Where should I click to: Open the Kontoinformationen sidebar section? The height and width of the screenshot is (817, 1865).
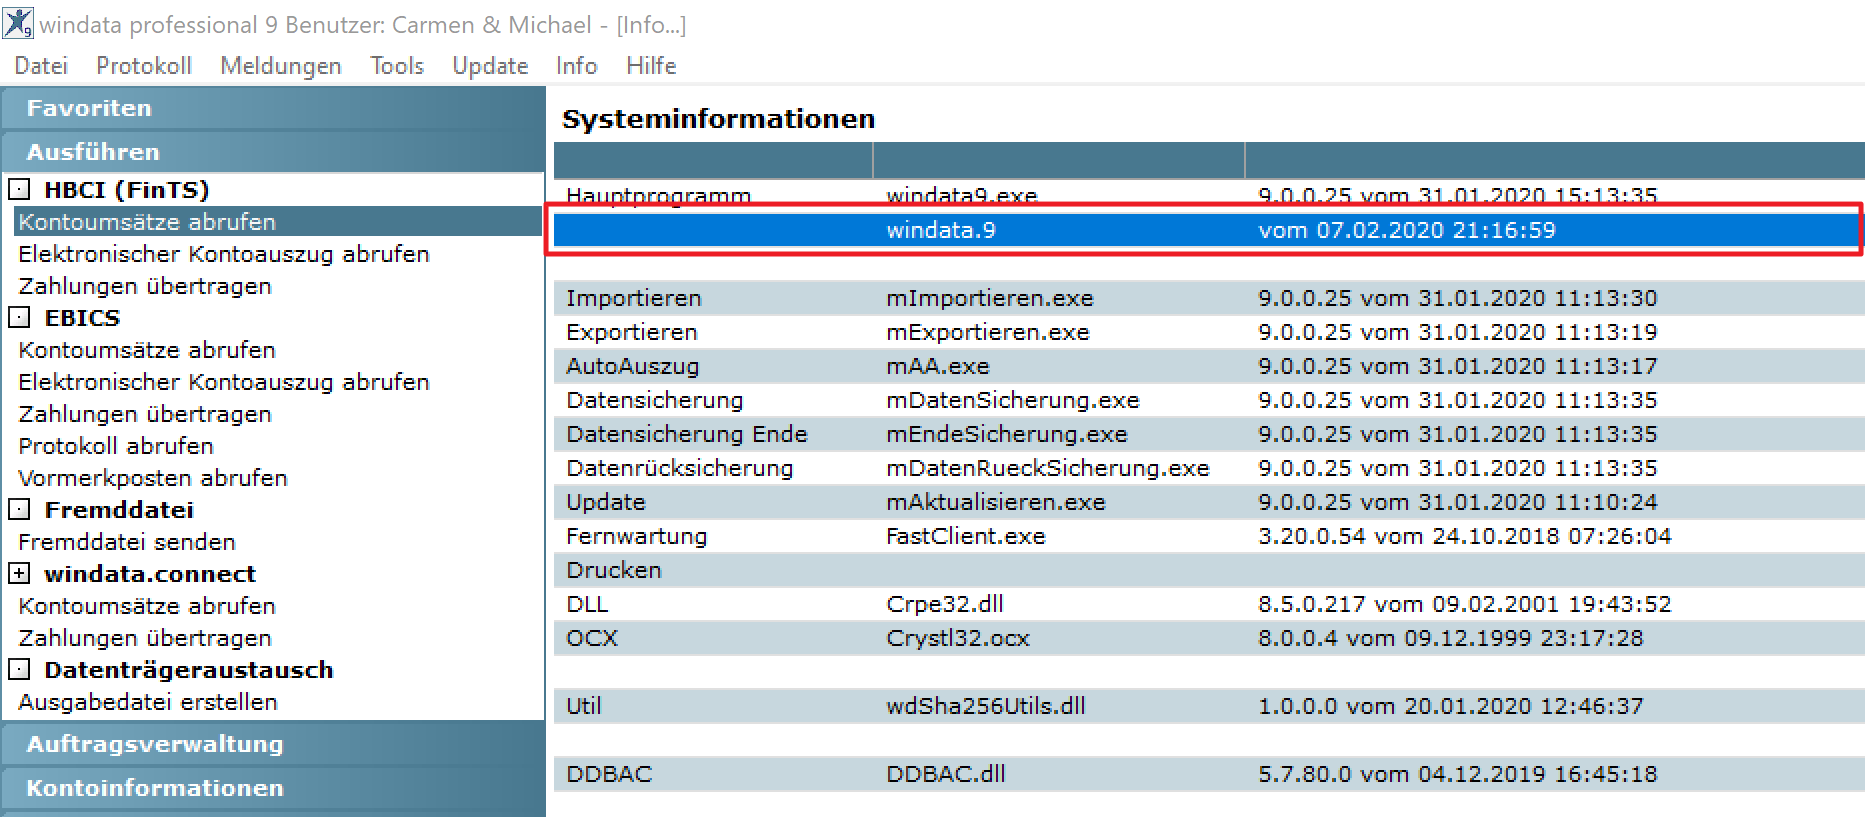[273, 788]
